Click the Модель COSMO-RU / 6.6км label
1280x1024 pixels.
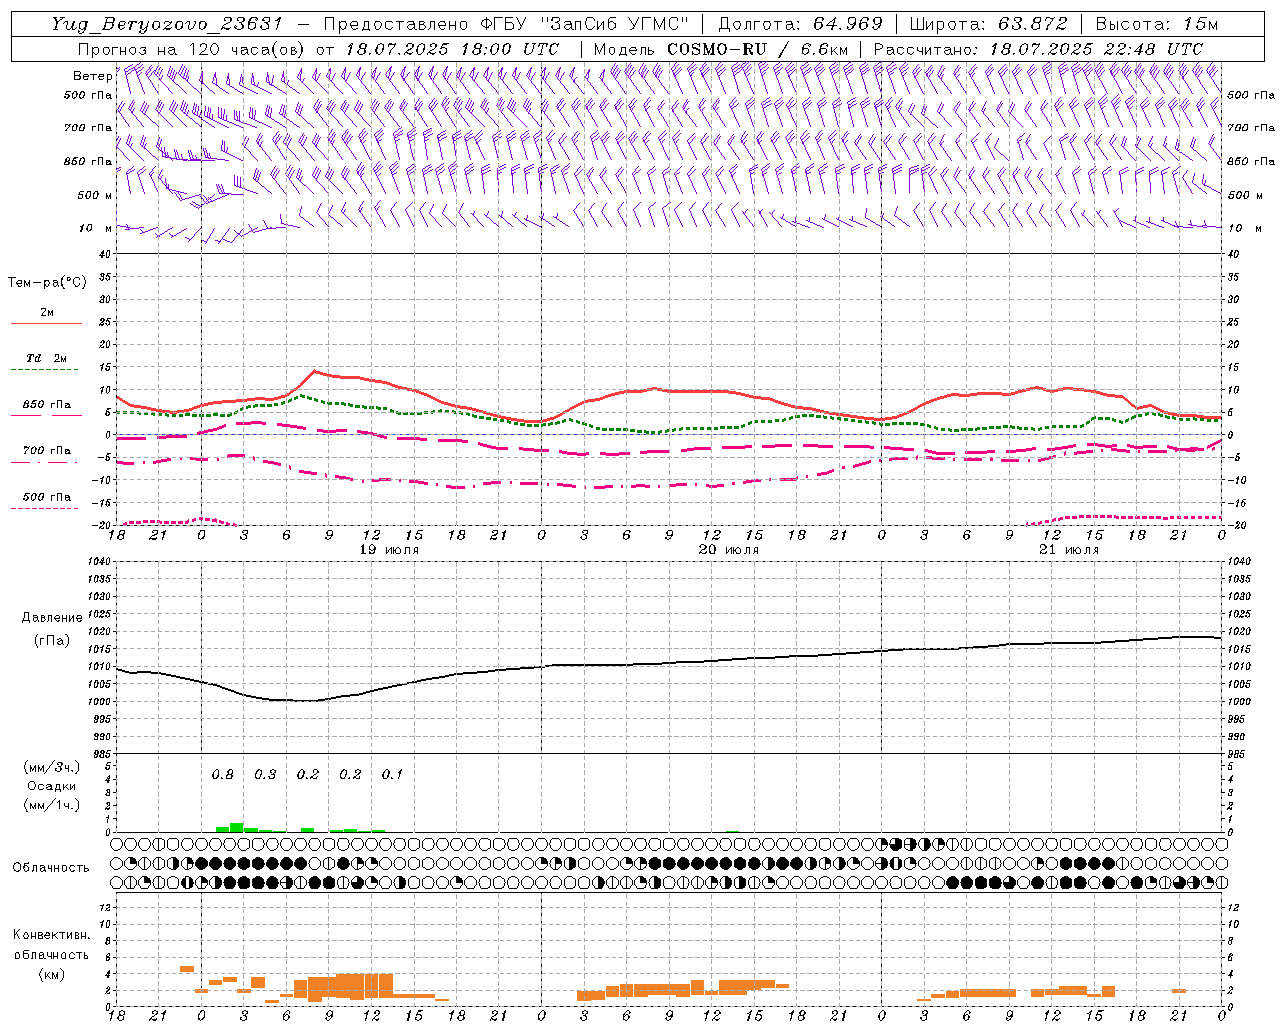click(721, 49)
